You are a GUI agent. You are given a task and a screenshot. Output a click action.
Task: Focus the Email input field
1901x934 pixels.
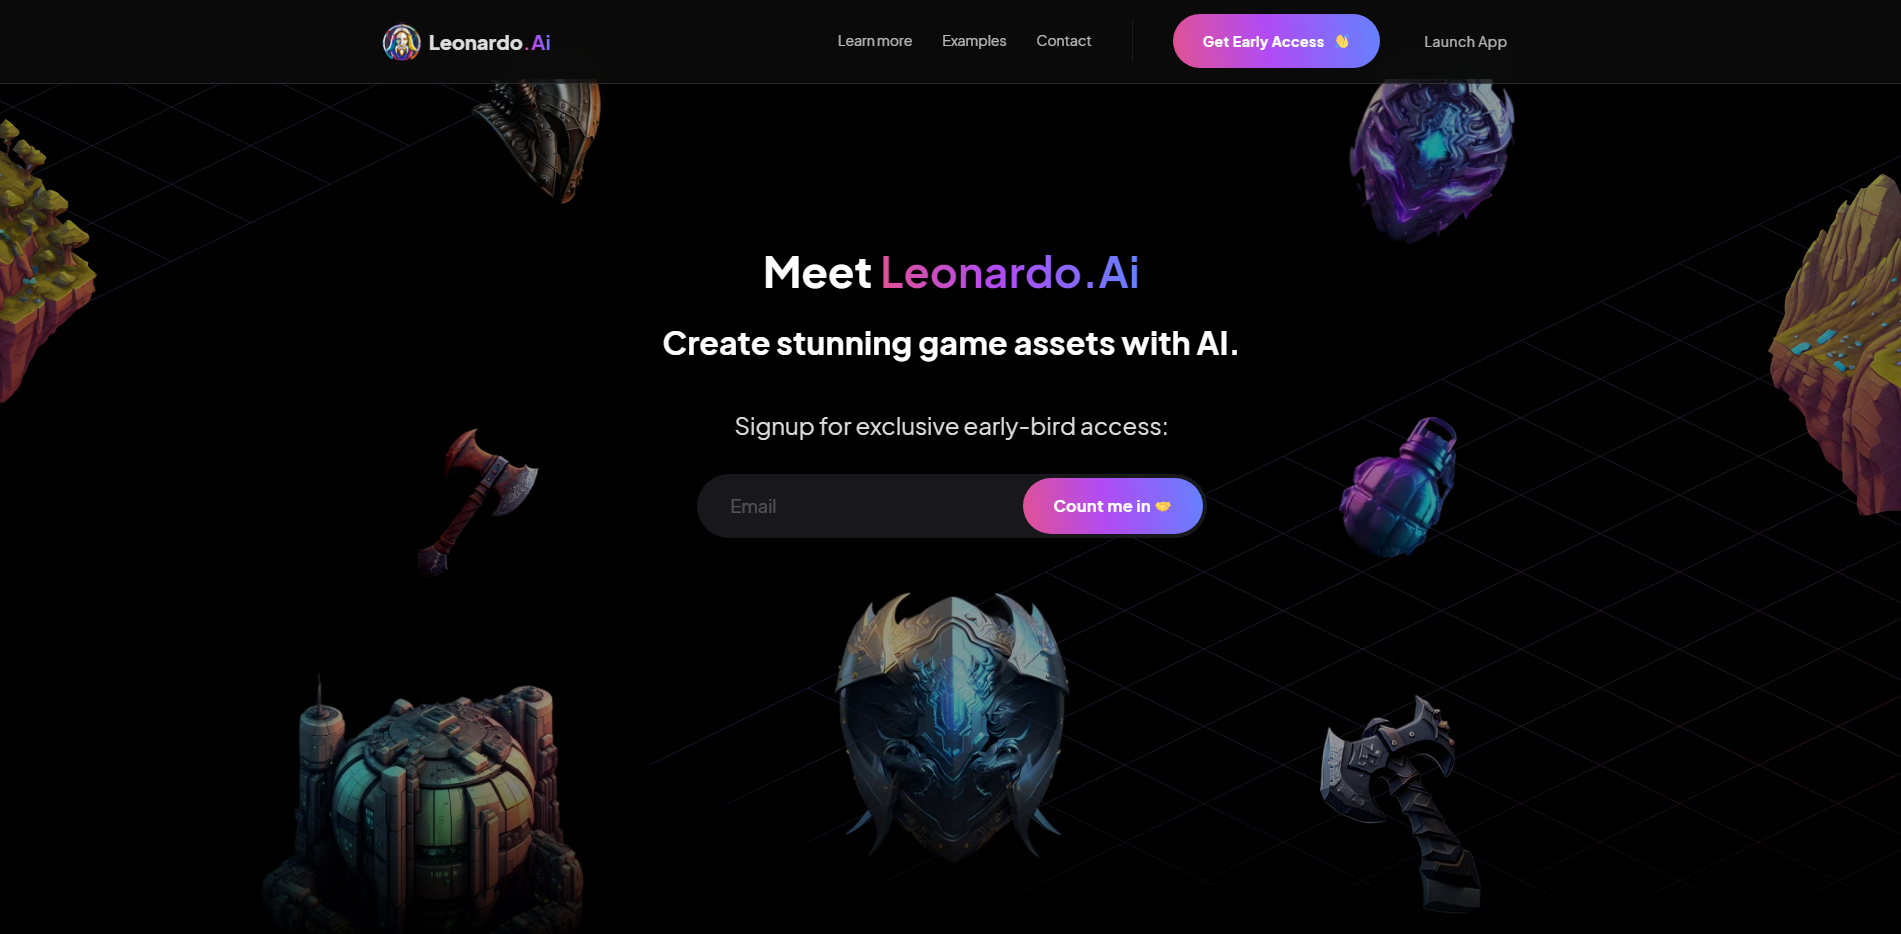tap(860, 506)
